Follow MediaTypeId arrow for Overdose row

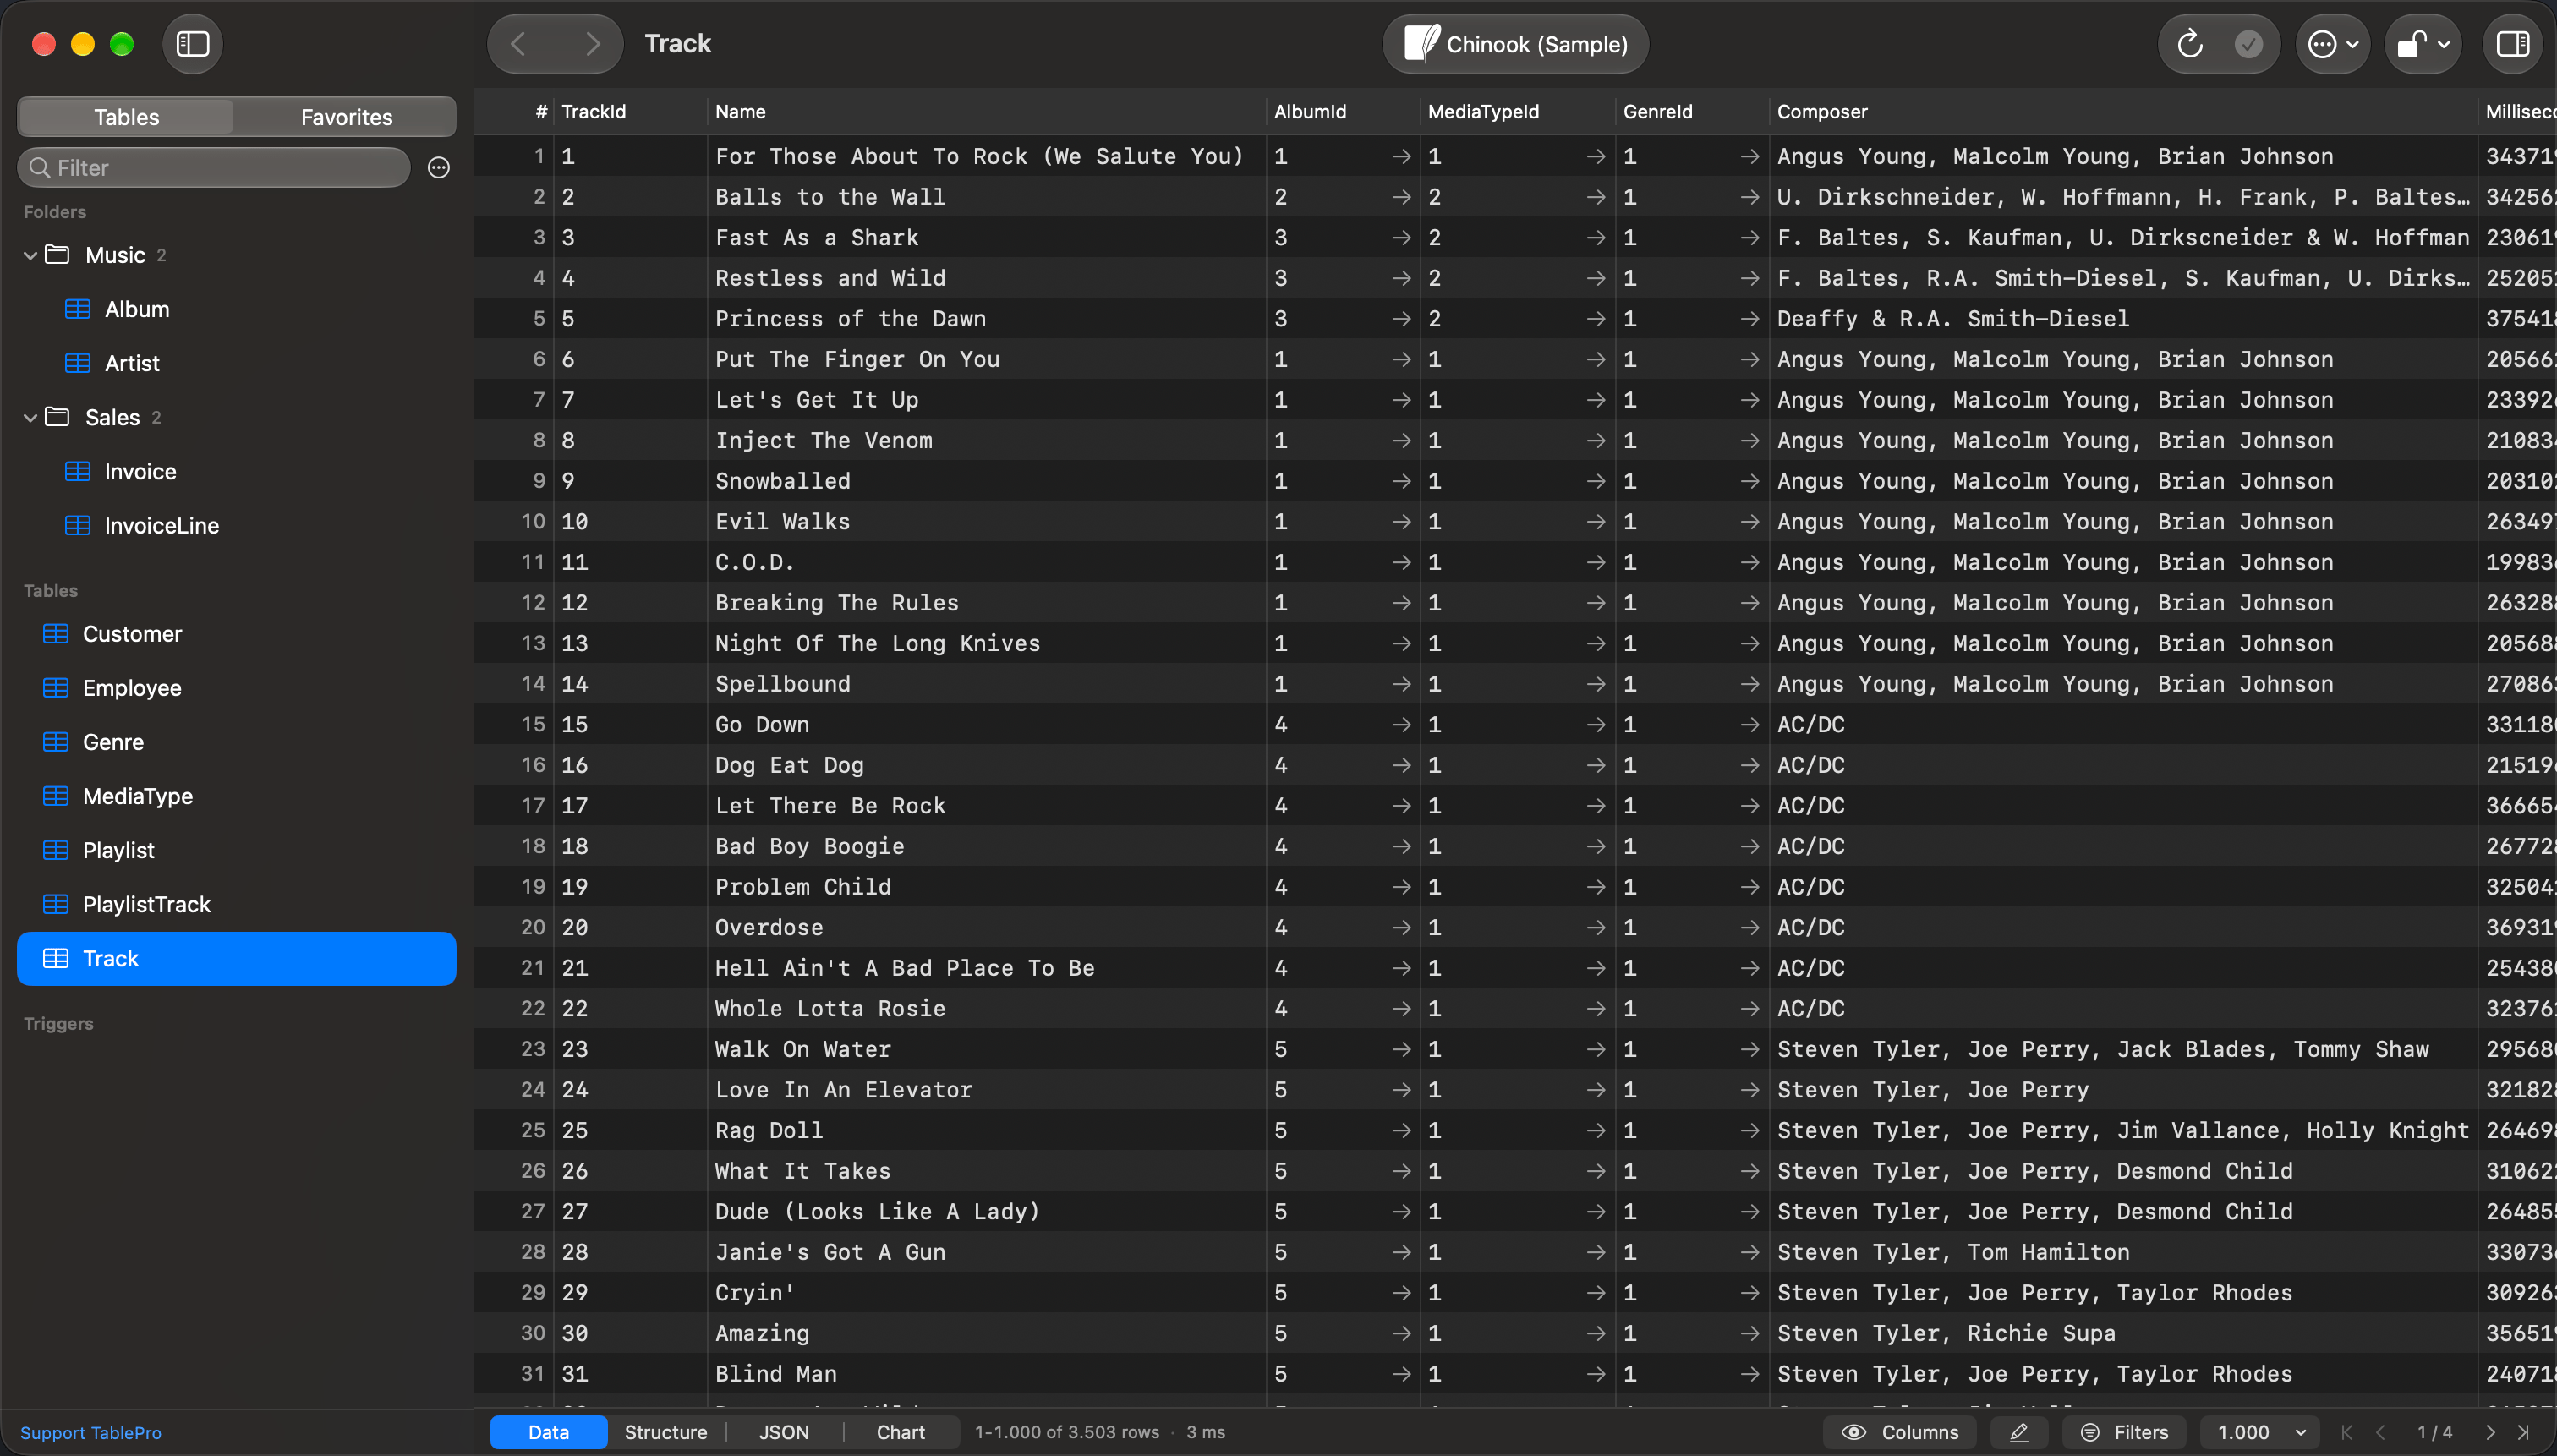click(1595, 927)
